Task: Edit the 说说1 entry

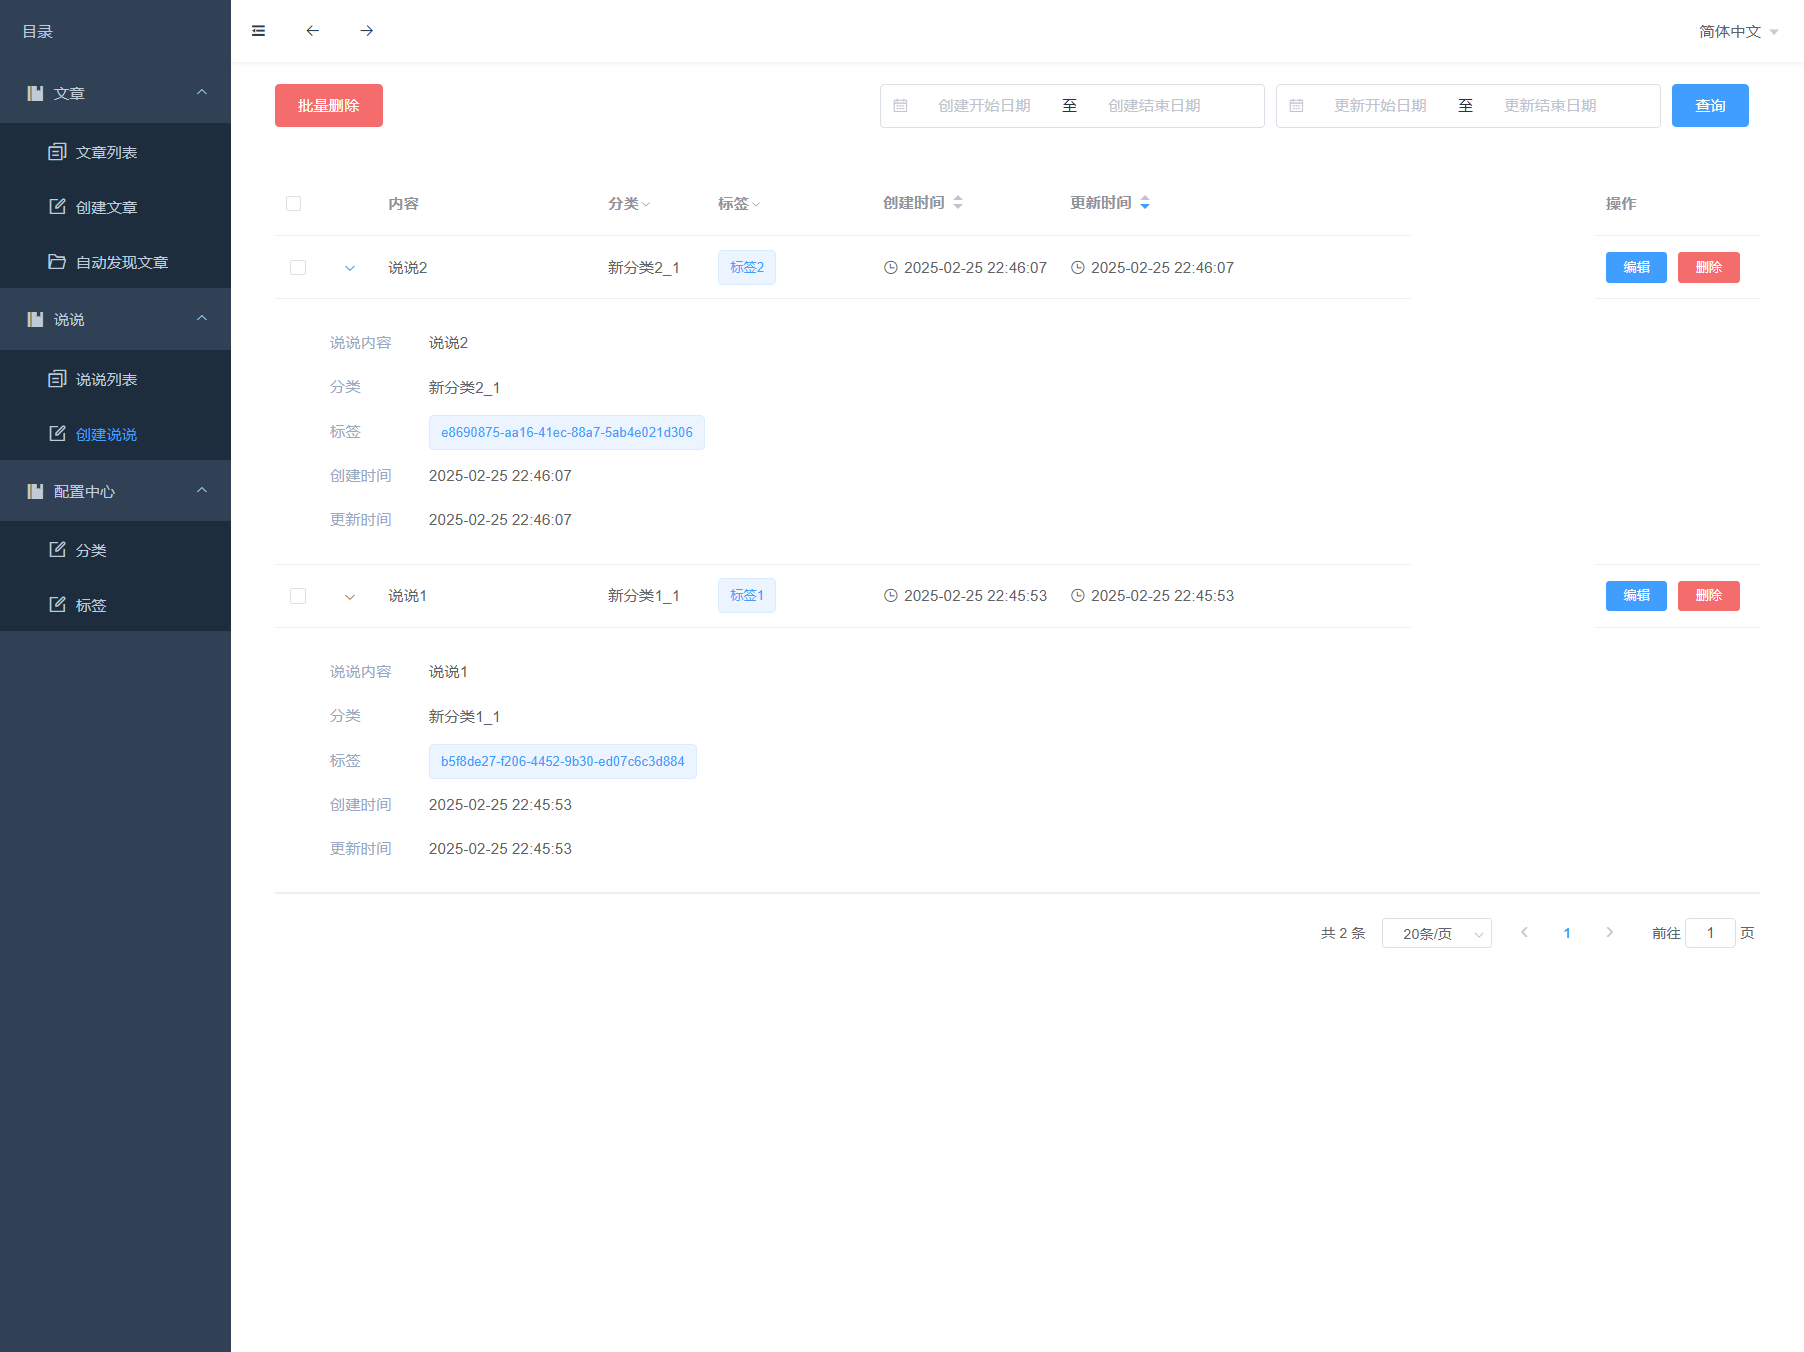Action: pos(1636,596)
